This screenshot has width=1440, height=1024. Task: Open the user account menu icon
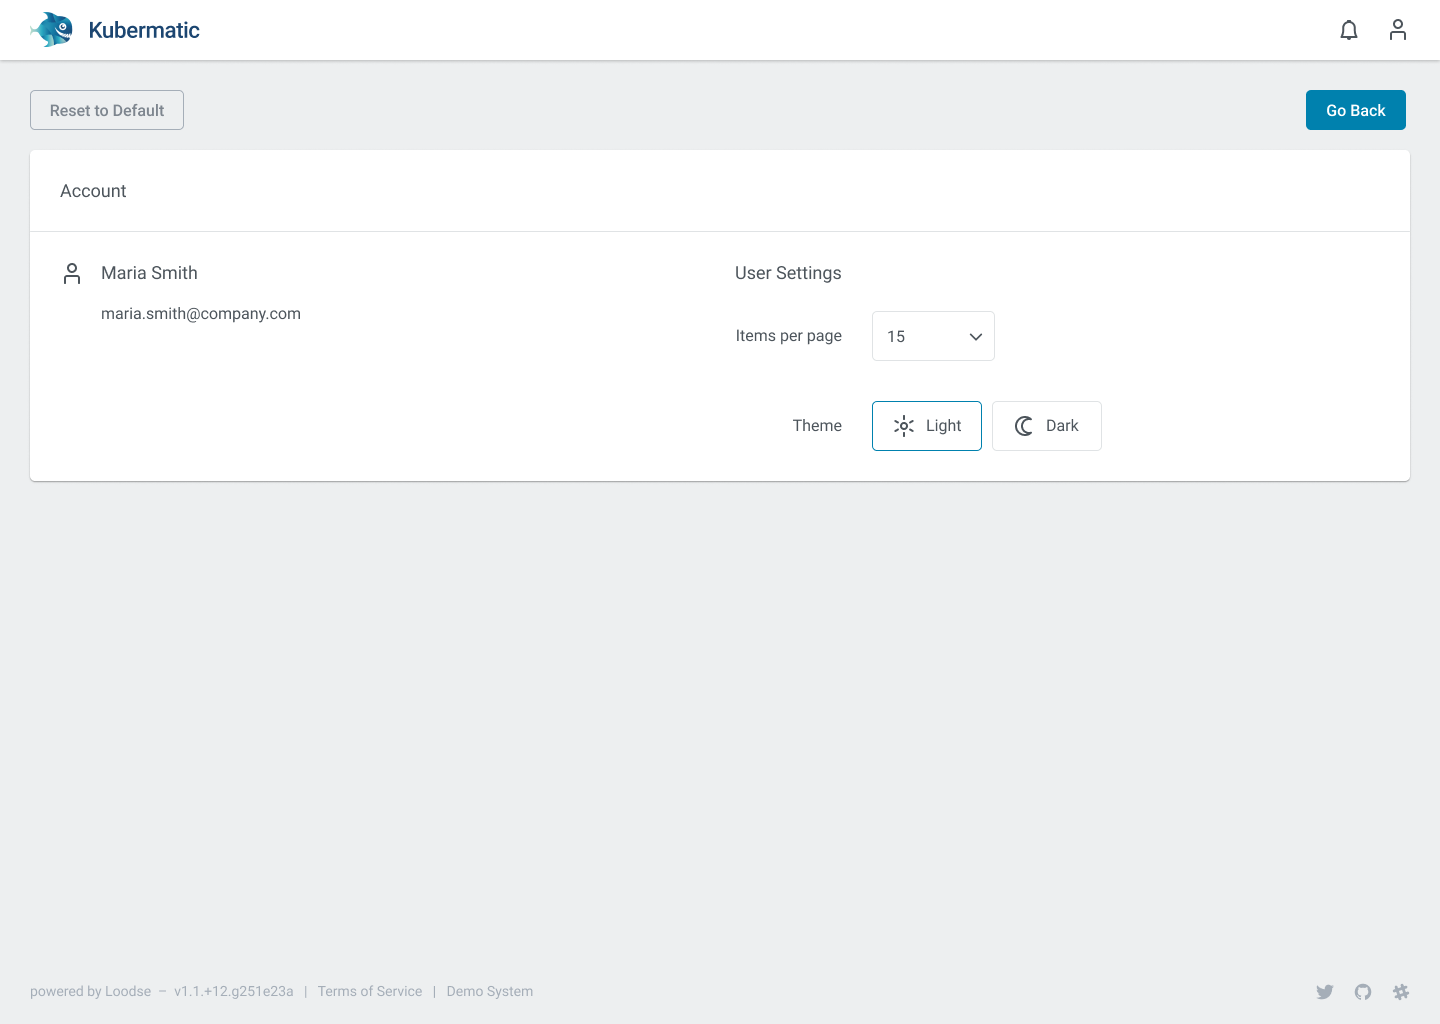(1397, 30)
